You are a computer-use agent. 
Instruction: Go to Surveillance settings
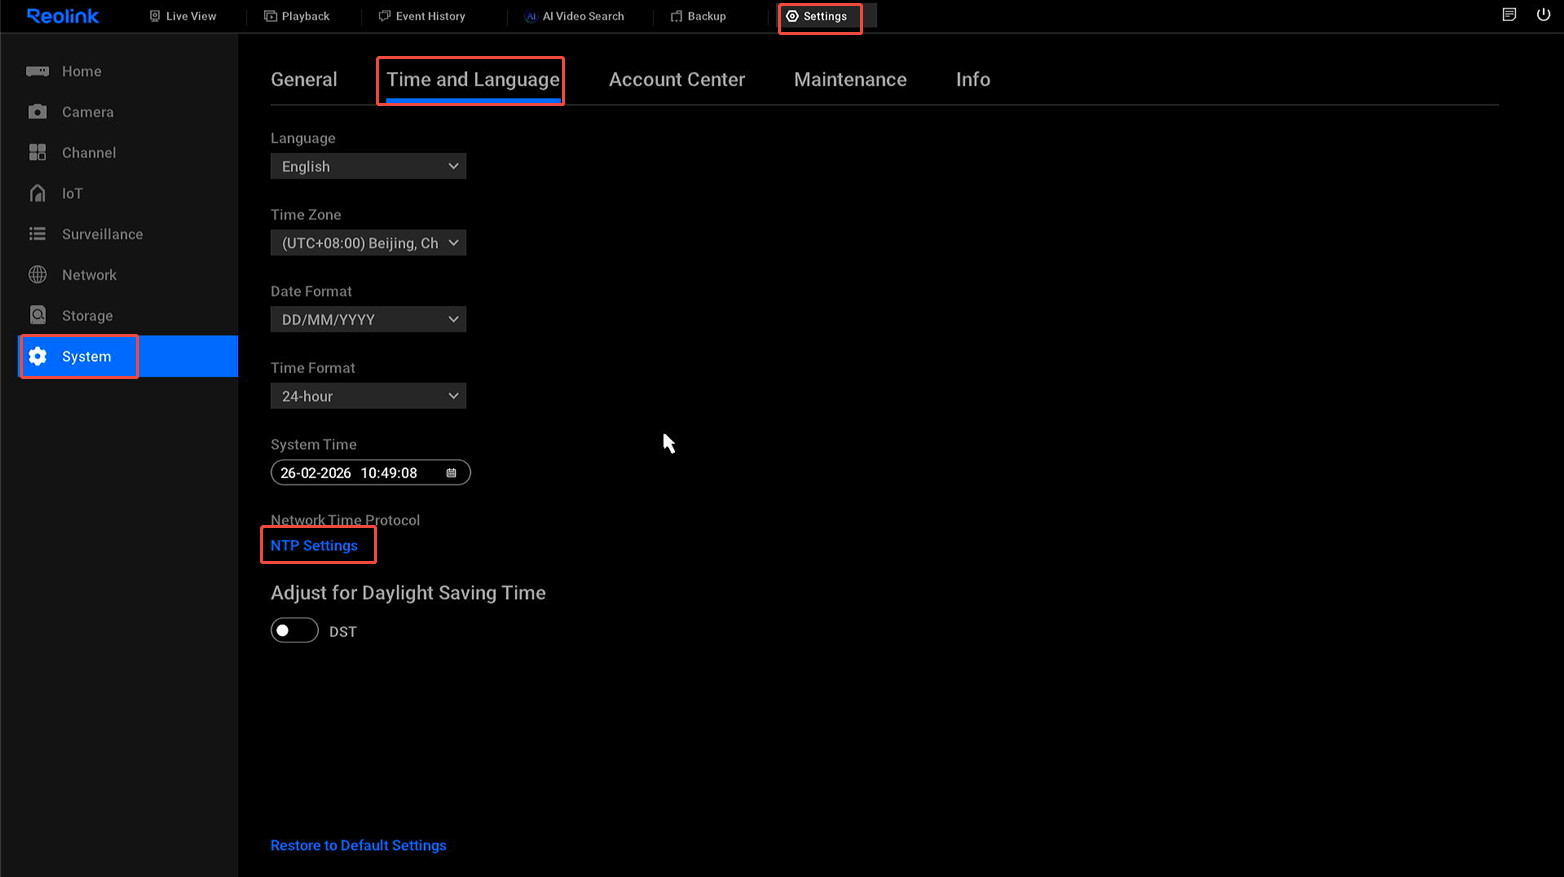(104, 234)
